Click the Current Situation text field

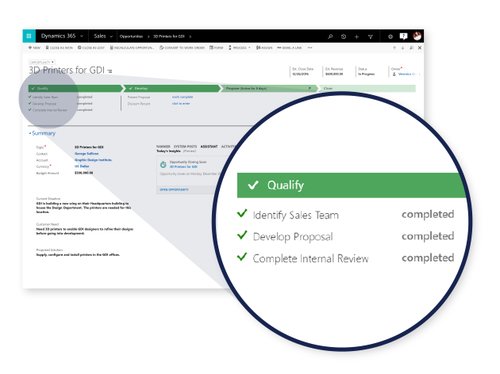[83, 207]
